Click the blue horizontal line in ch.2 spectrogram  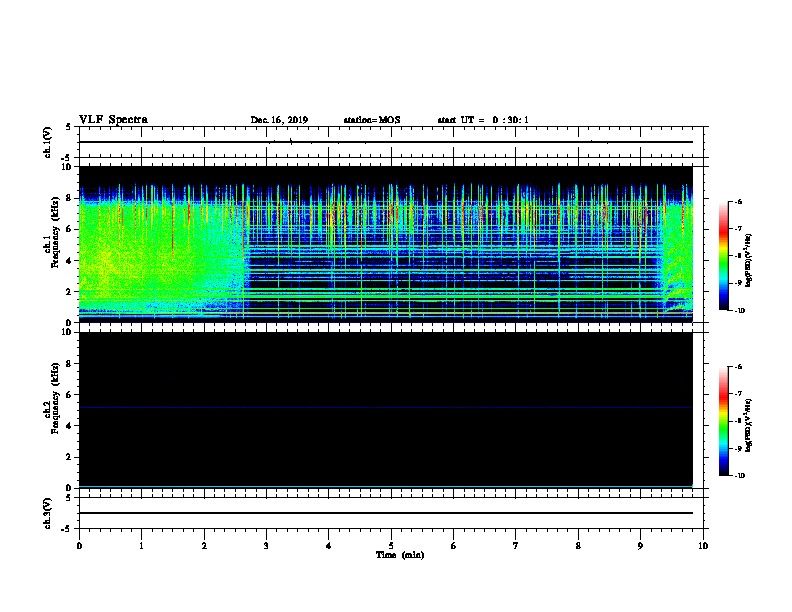(x=386, y=407)
